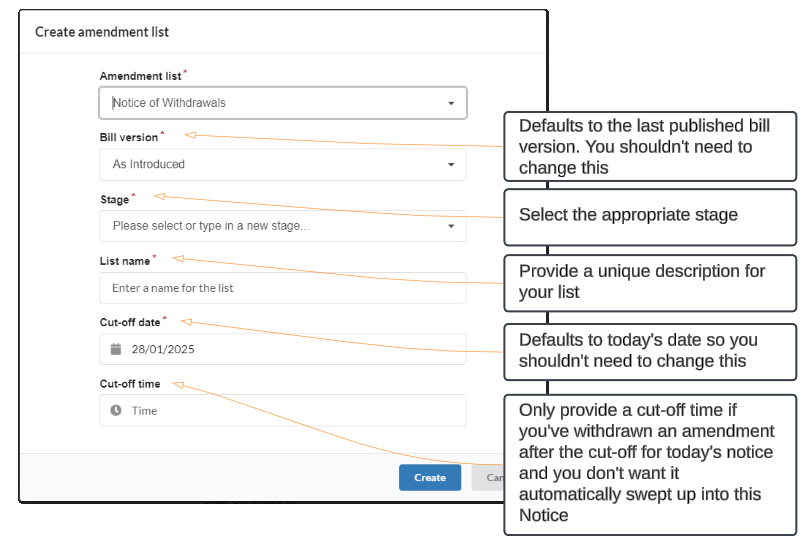Click the Amendment list field label

tap(140, 76)
